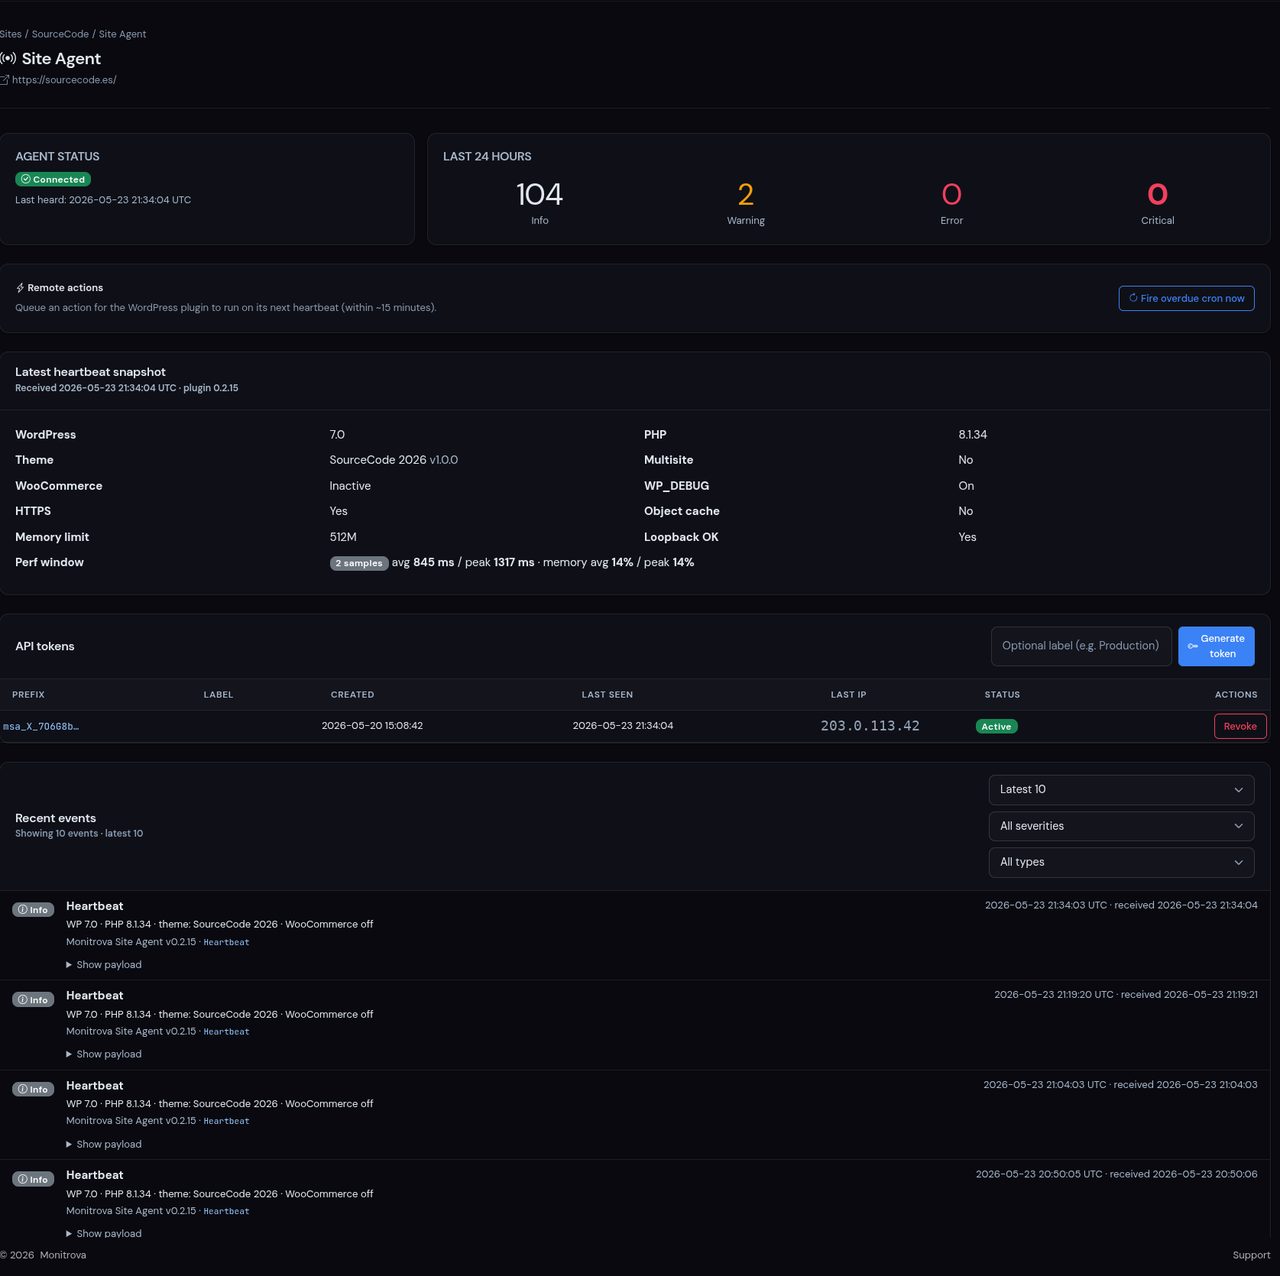
Task: Click the 0 Error counter
Action: [x=951, y=202]
